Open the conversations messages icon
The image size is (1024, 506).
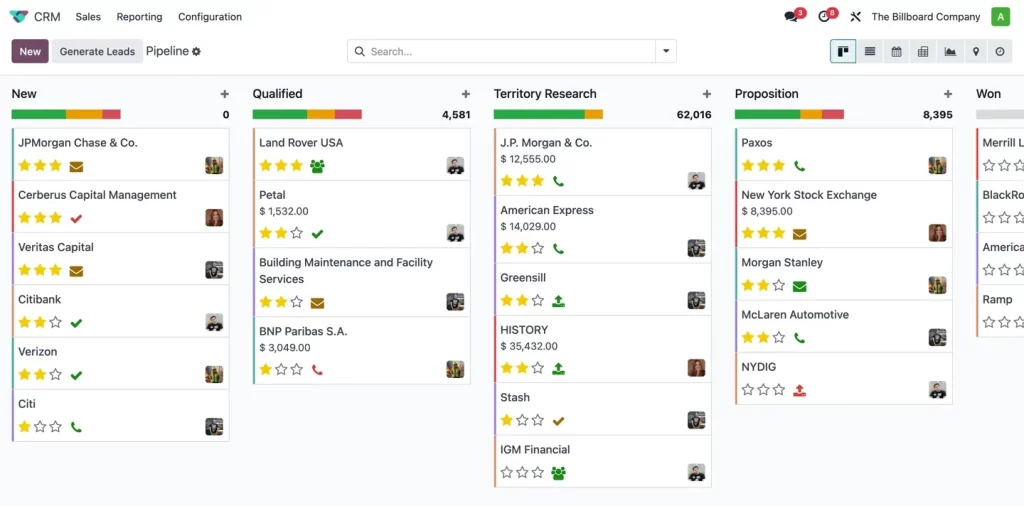(792, 16)
